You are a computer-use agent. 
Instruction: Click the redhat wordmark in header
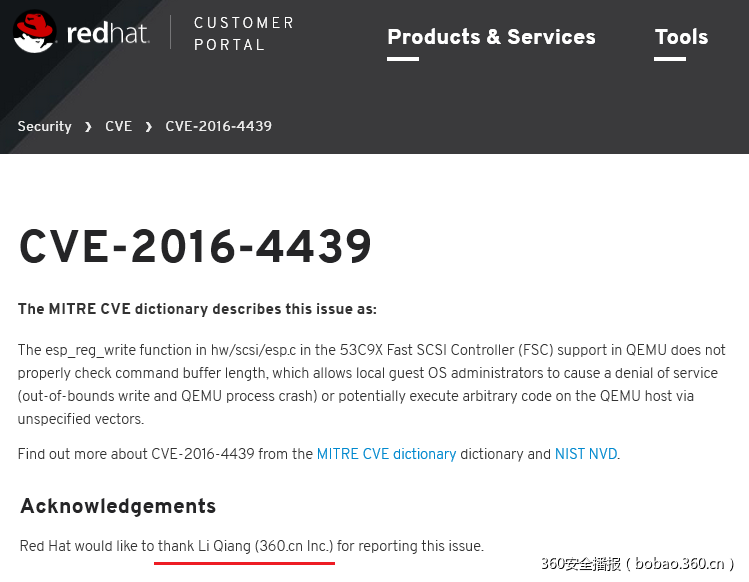108,33
